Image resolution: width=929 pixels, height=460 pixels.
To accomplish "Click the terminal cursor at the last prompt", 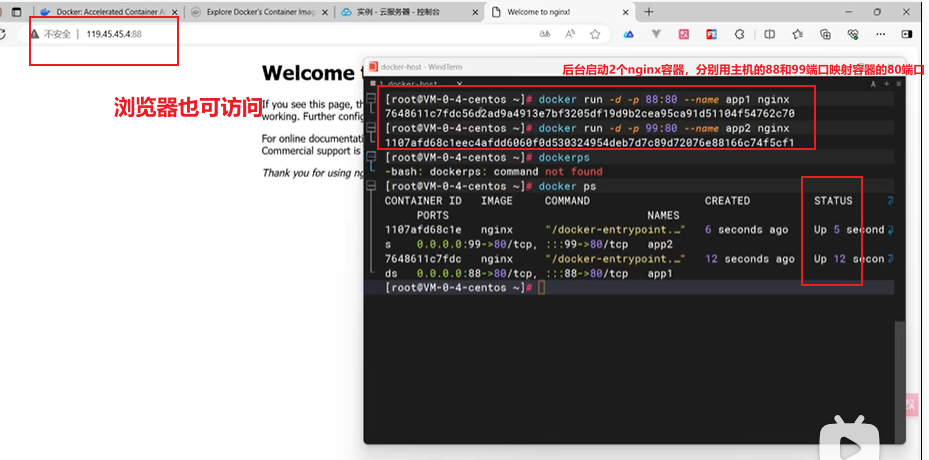I will point(541,288).
